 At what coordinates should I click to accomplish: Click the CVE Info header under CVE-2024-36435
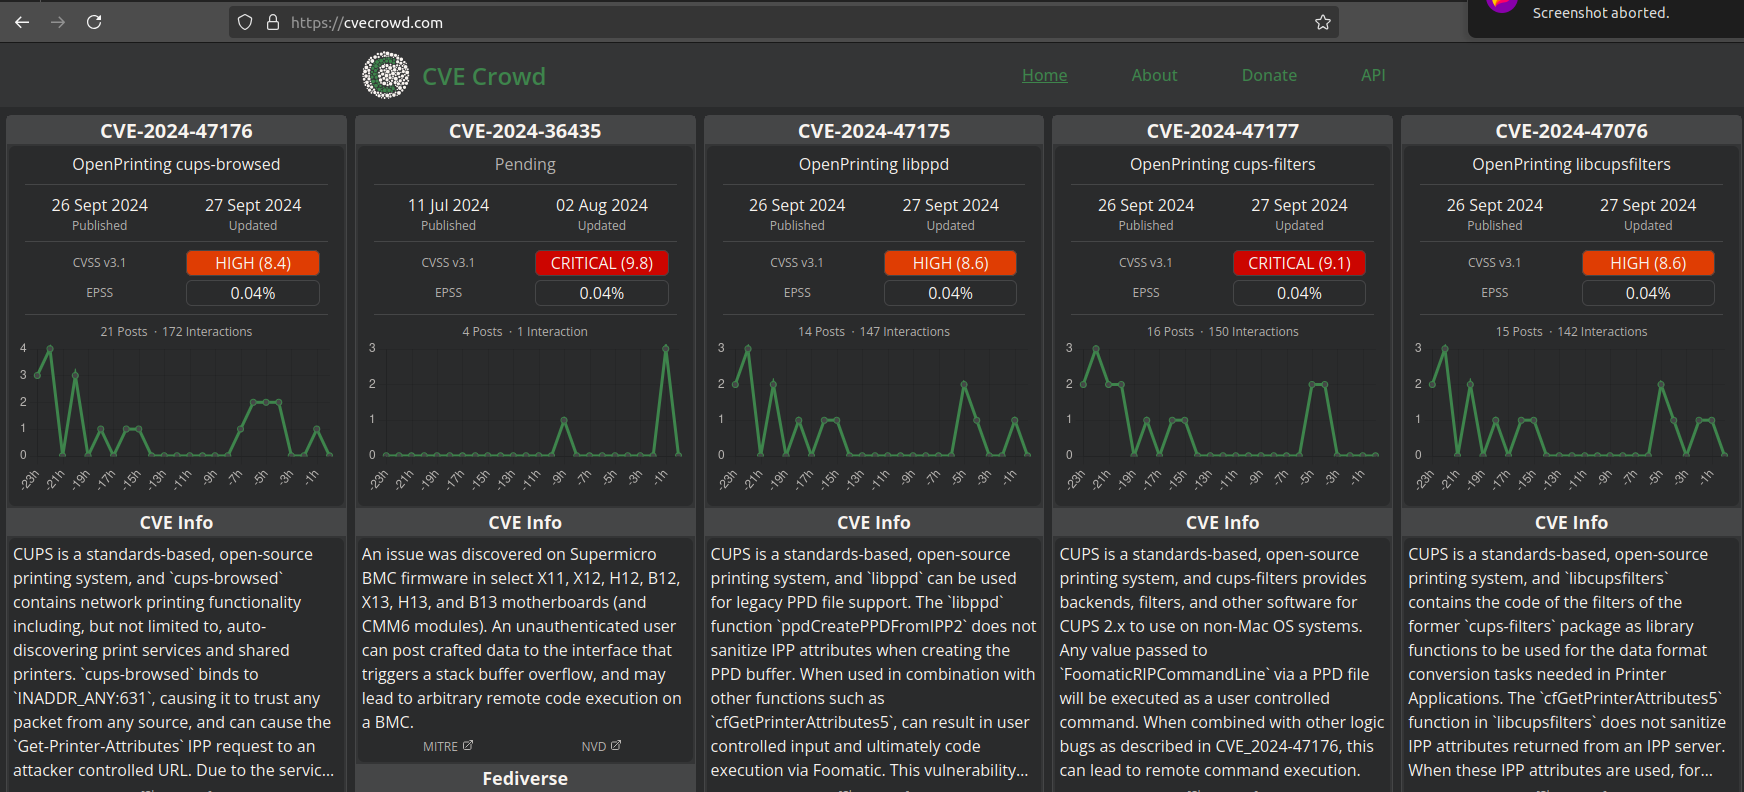(x=525, y=522)
